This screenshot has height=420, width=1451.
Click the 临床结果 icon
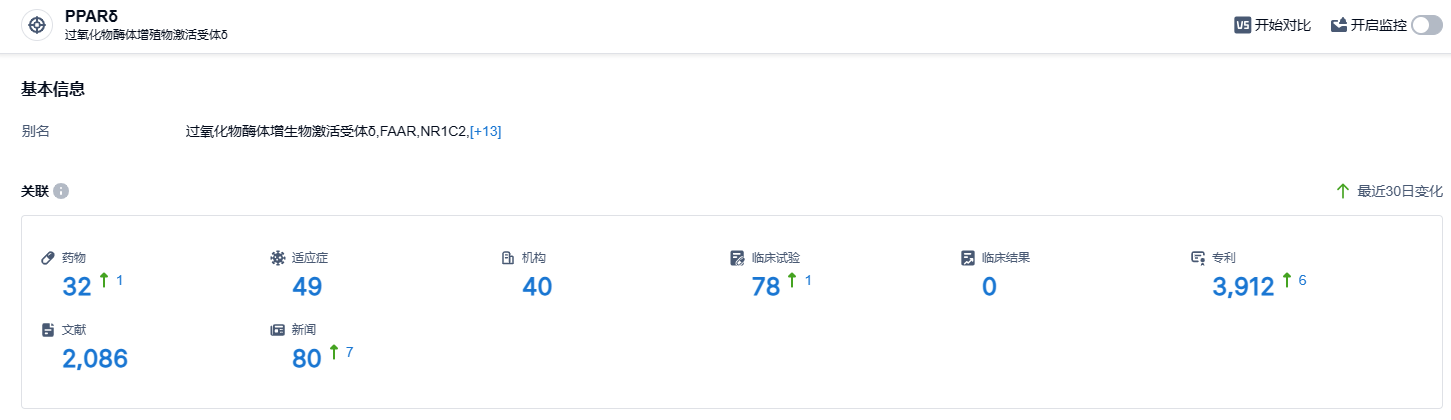pos(968,258)
